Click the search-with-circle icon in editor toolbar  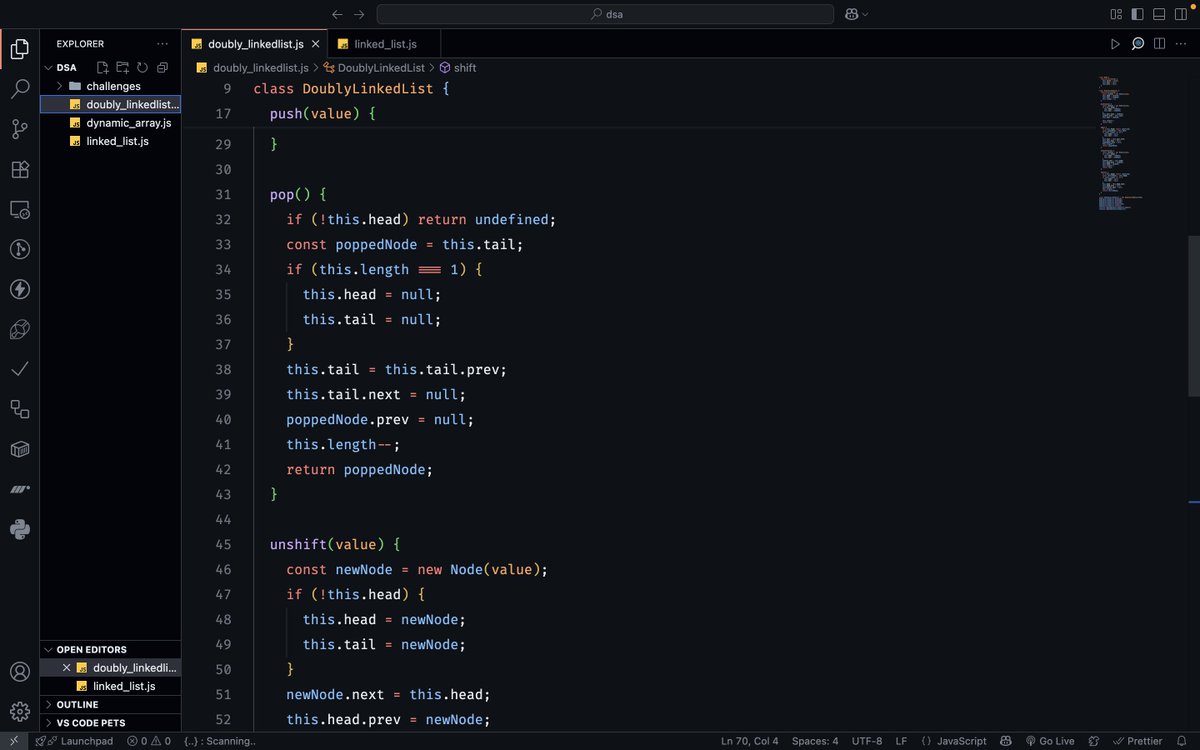click(1138, 44)
